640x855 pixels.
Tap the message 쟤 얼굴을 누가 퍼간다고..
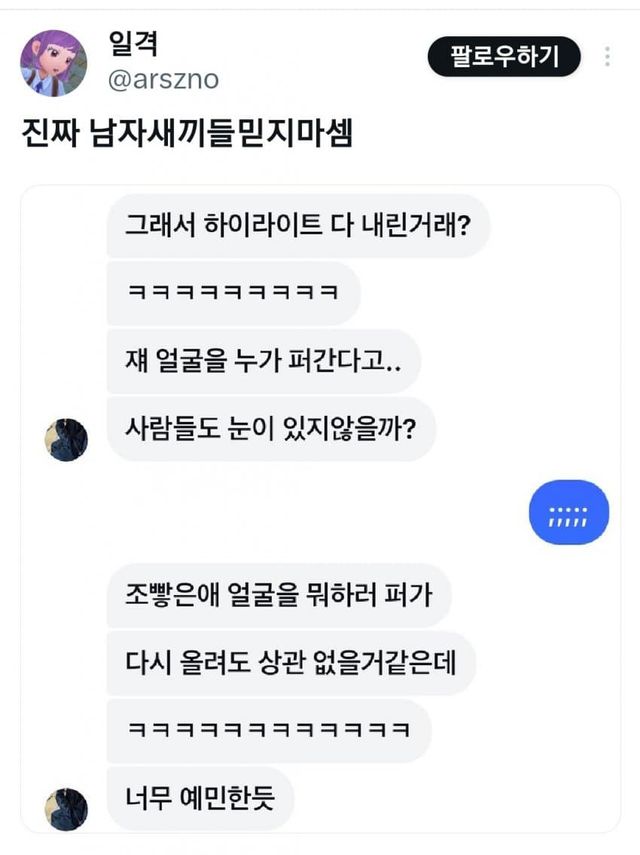coord(263,360)
